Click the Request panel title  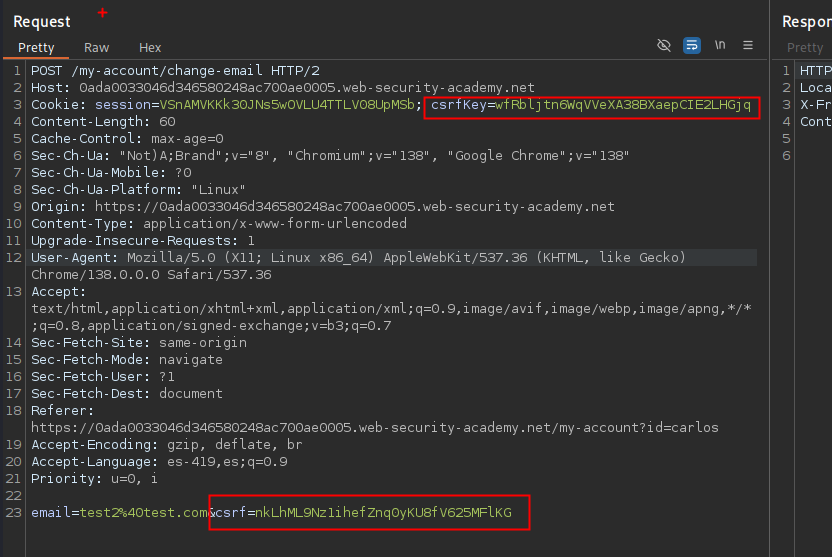point(42,21)
